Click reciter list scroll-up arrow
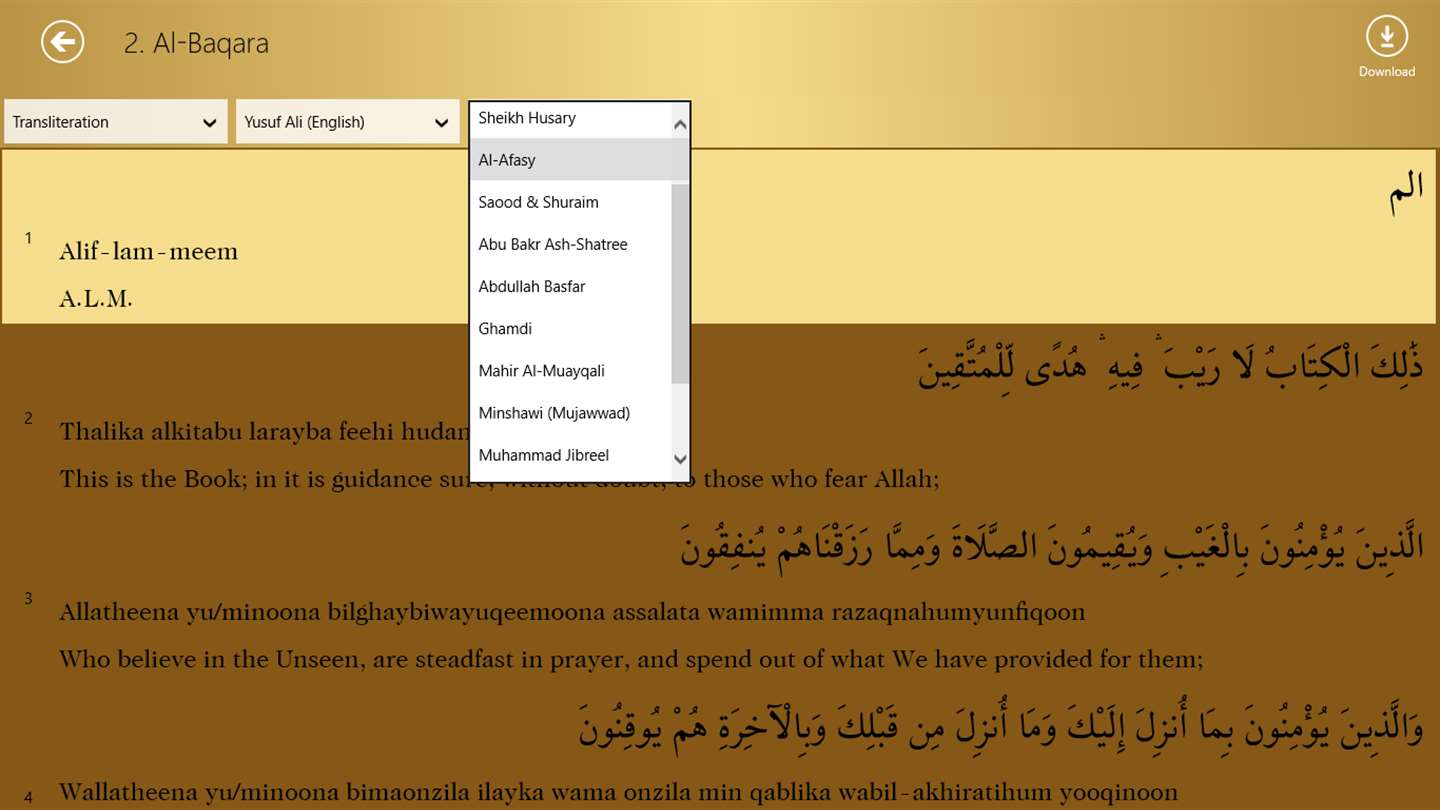1440x810 pixels. click(x=680, y=125)
